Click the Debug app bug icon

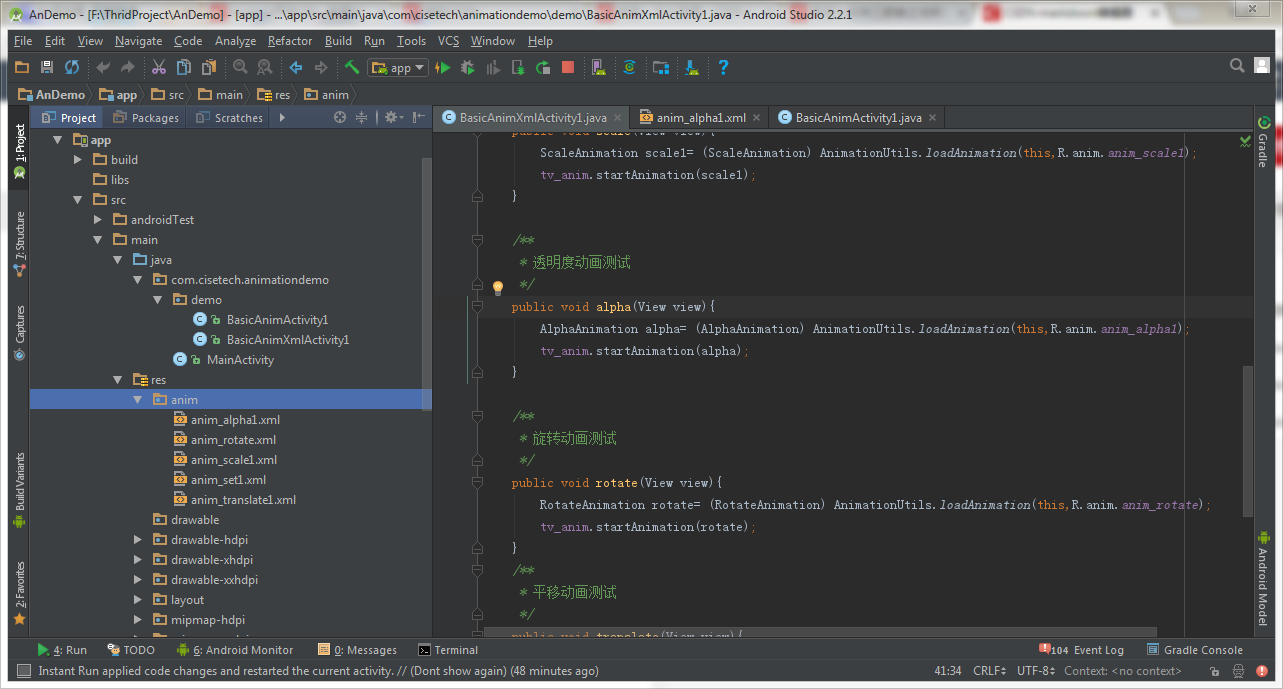[468, 67]
